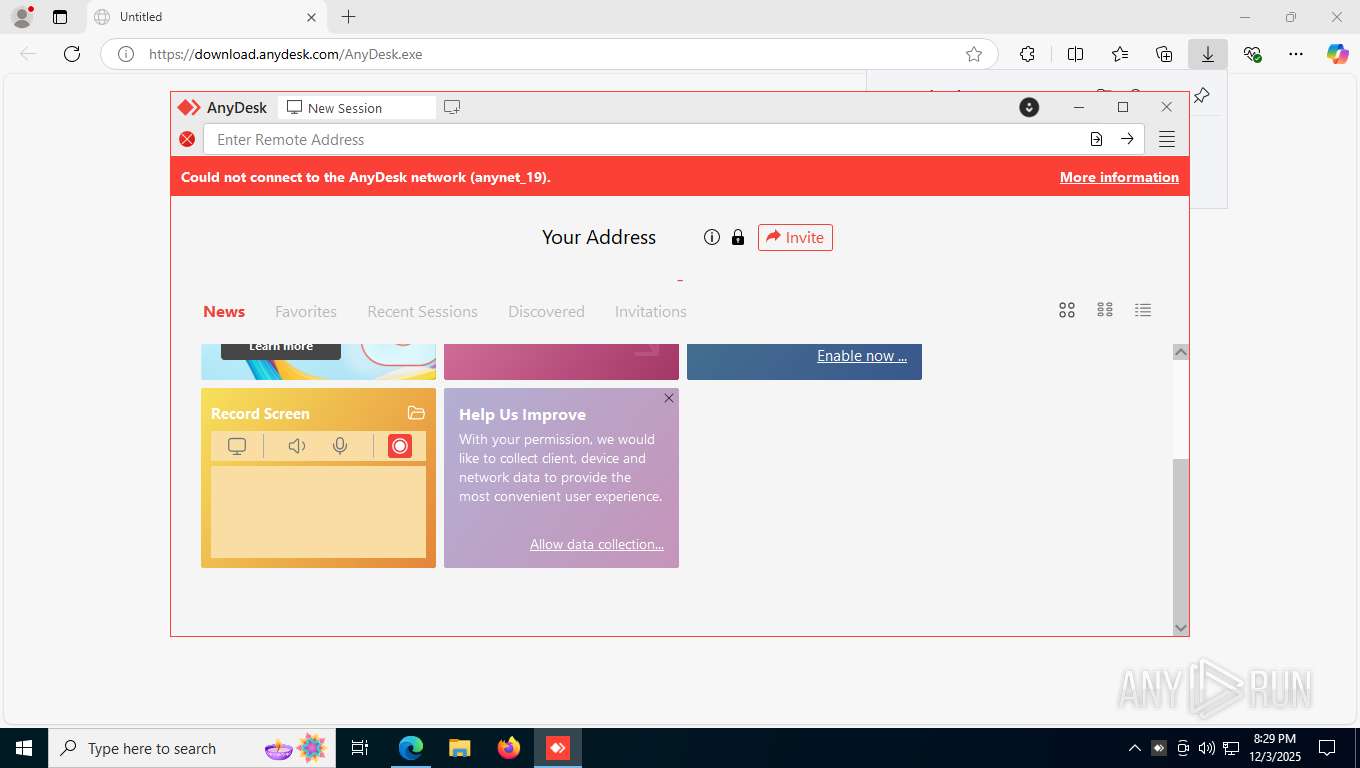Start recording with the red record button

(400, 446)
